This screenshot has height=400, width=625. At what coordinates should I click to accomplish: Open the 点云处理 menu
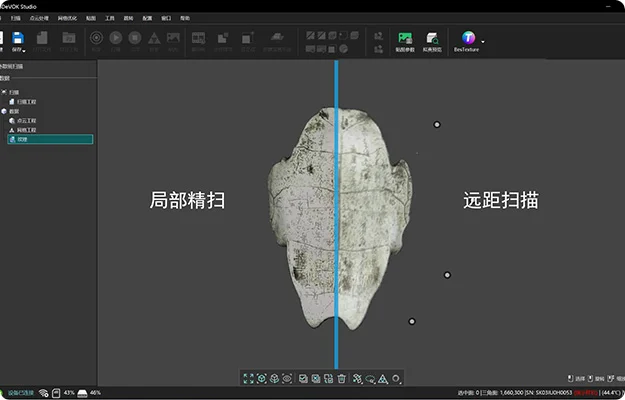(x=41, y=18)
